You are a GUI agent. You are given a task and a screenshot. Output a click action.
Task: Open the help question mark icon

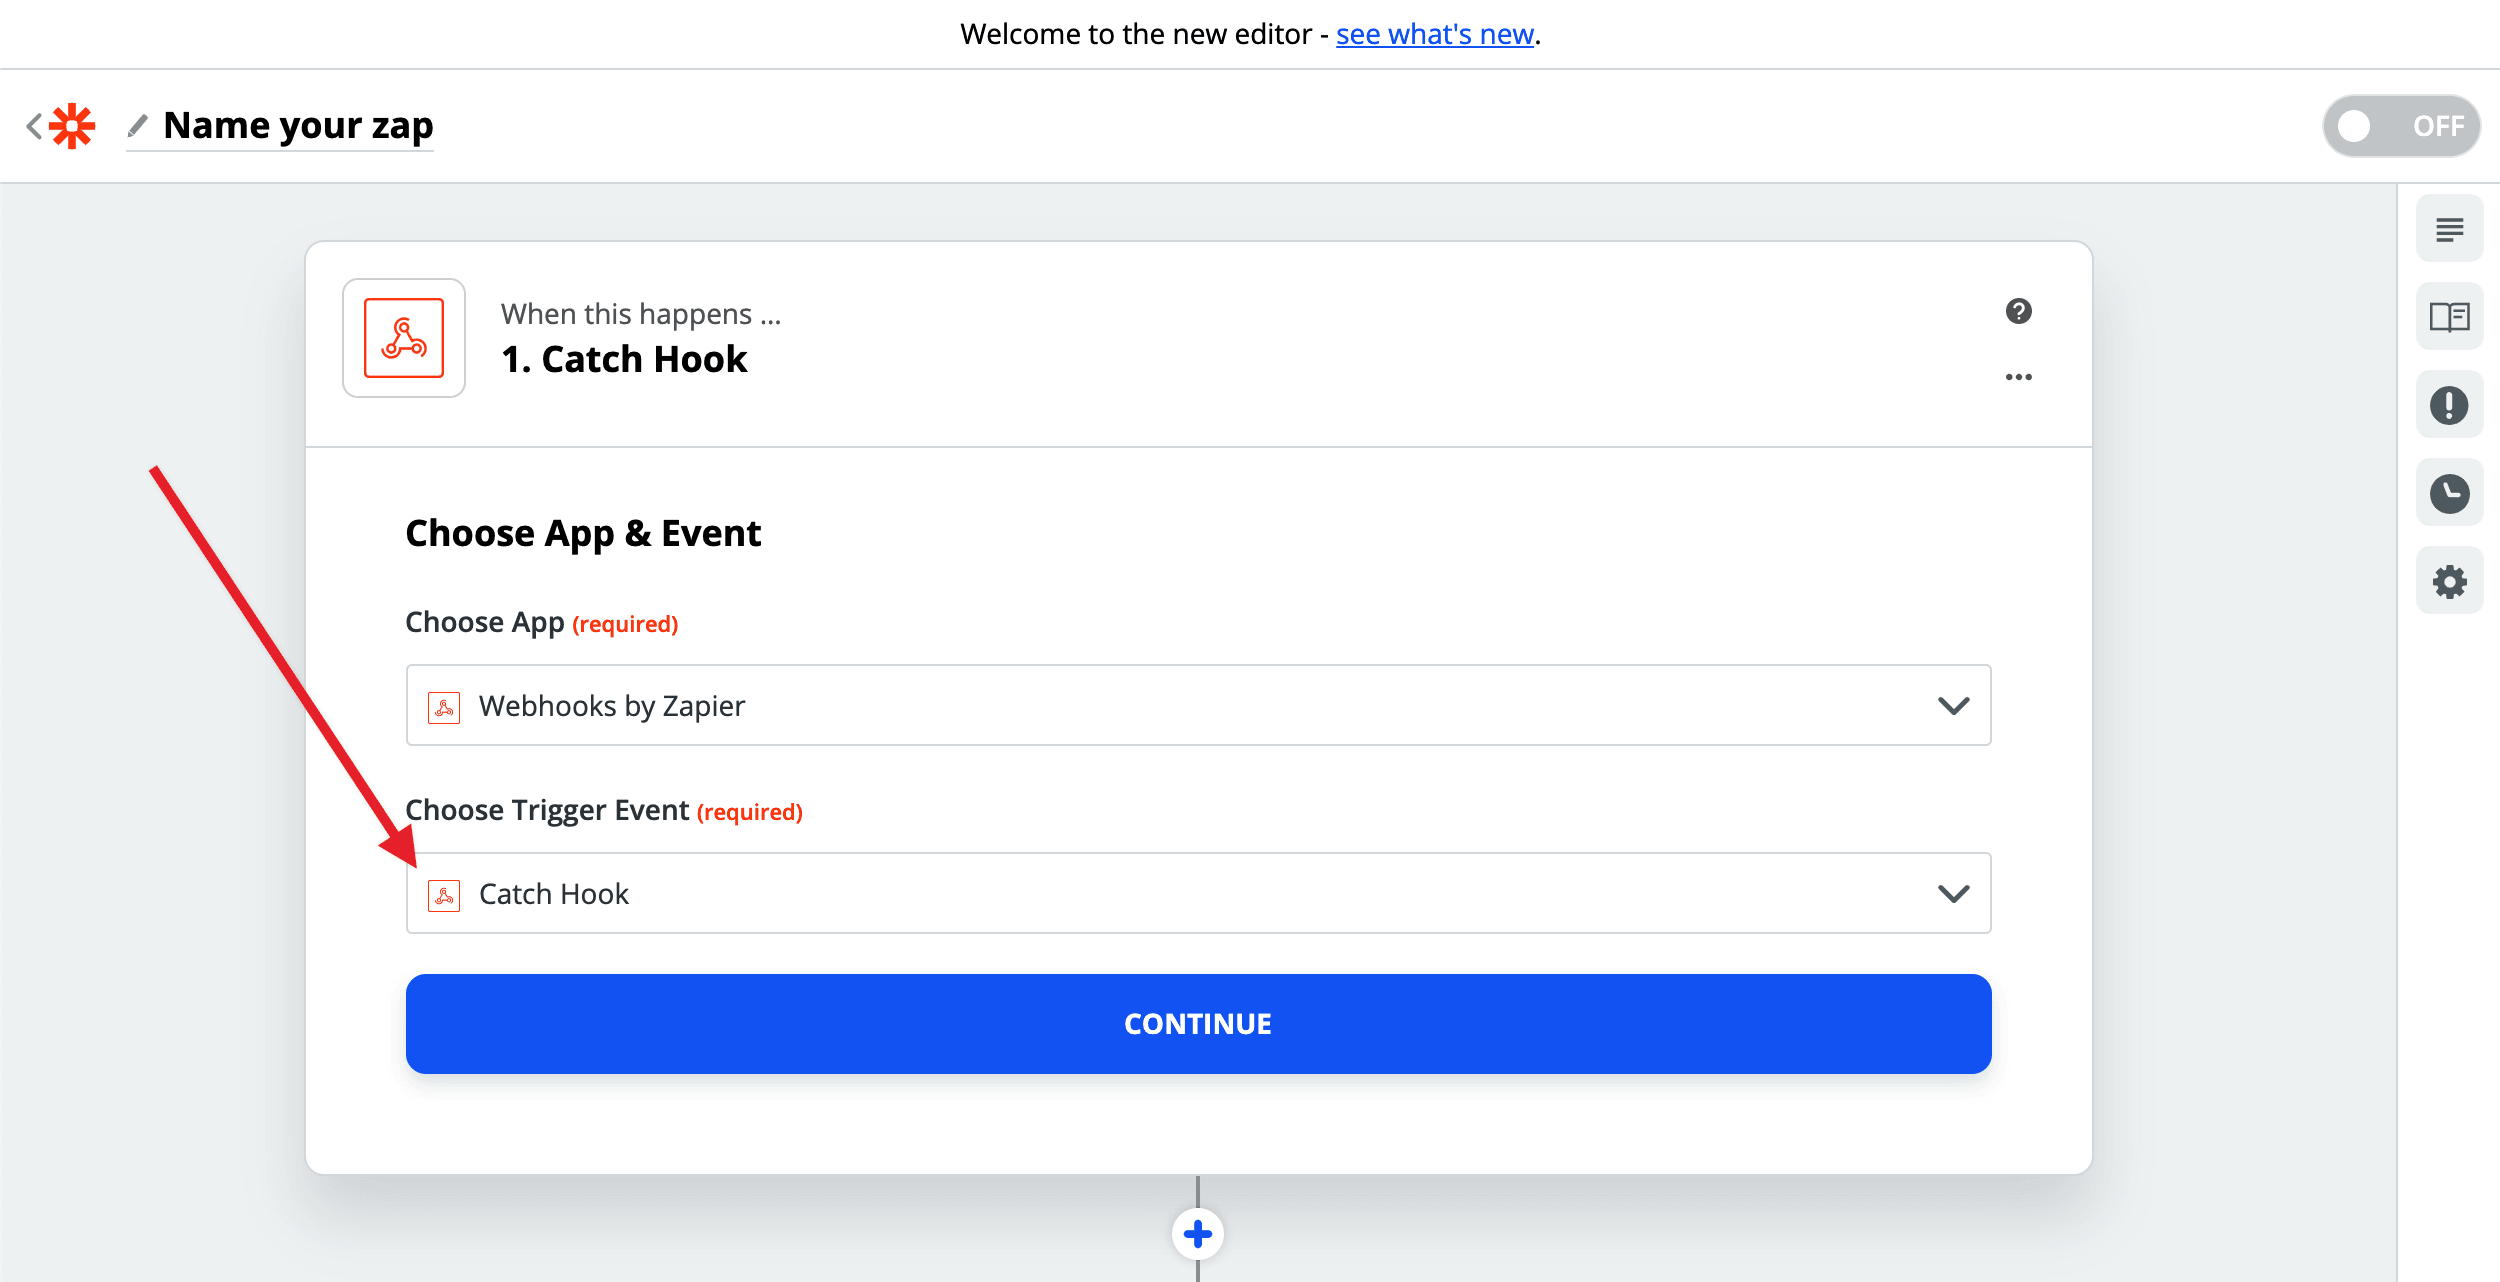point(2018,311)
